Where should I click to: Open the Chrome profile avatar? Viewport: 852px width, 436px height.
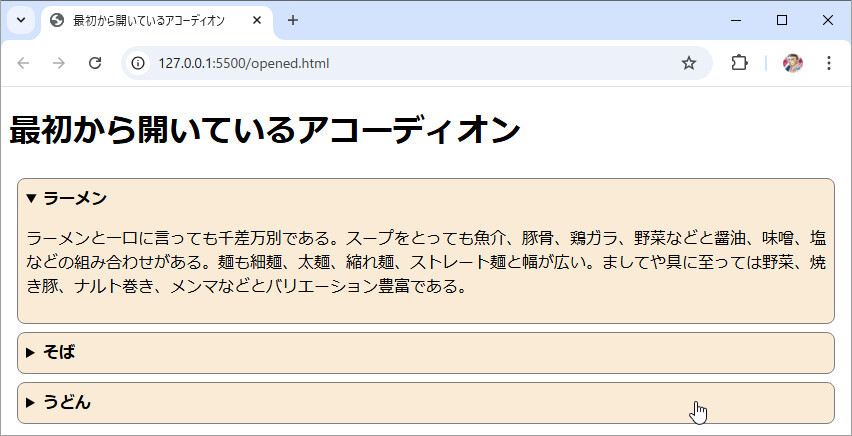click(x=792, y=63)
